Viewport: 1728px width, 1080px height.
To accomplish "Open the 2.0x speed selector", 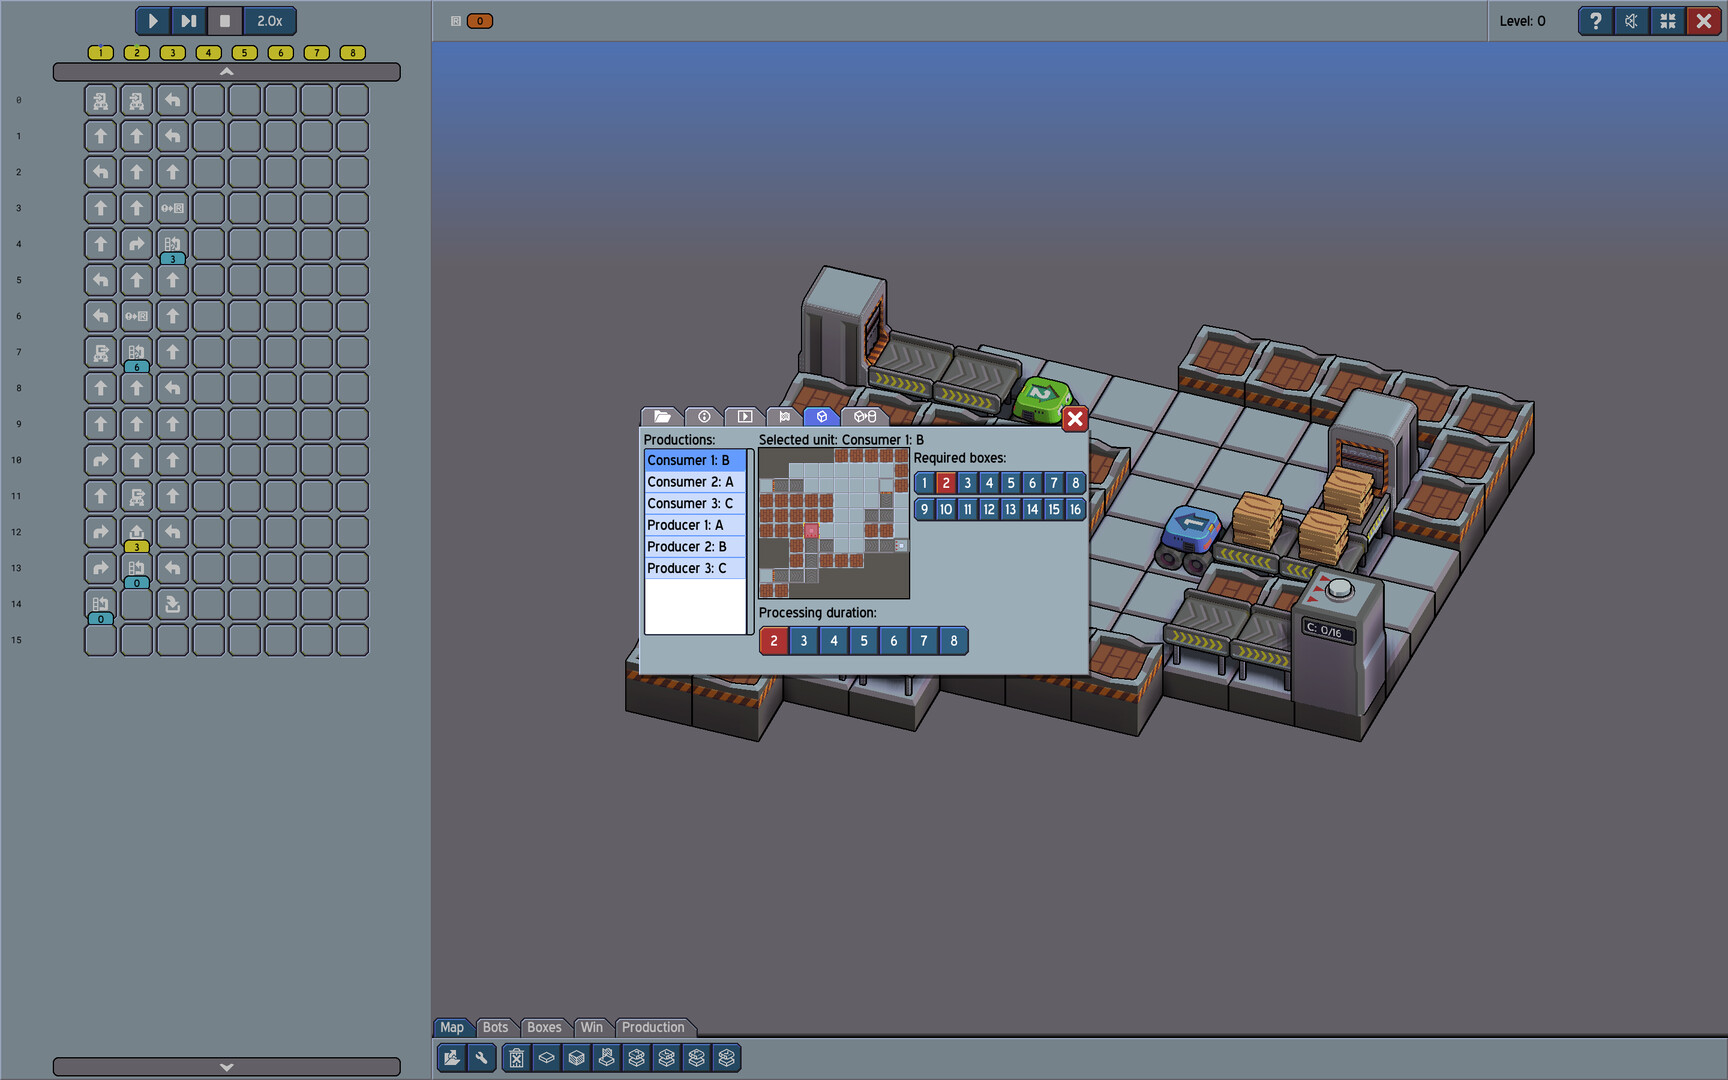I will [x=269, y=21].
